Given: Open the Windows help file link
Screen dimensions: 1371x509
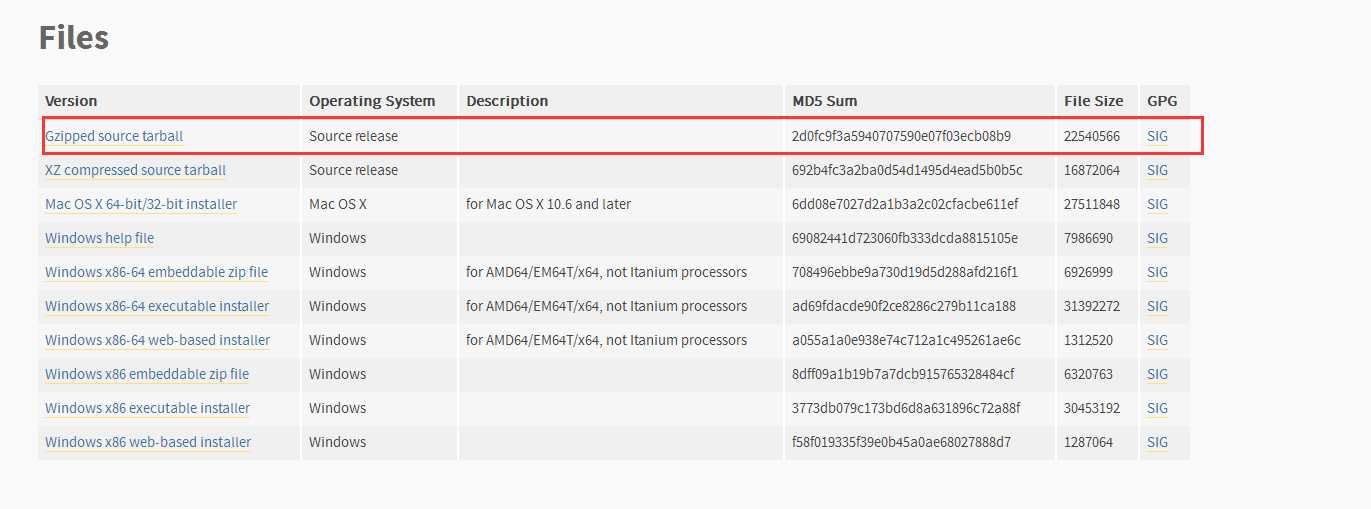Looking at the screenshot, I should click(99, 238).
